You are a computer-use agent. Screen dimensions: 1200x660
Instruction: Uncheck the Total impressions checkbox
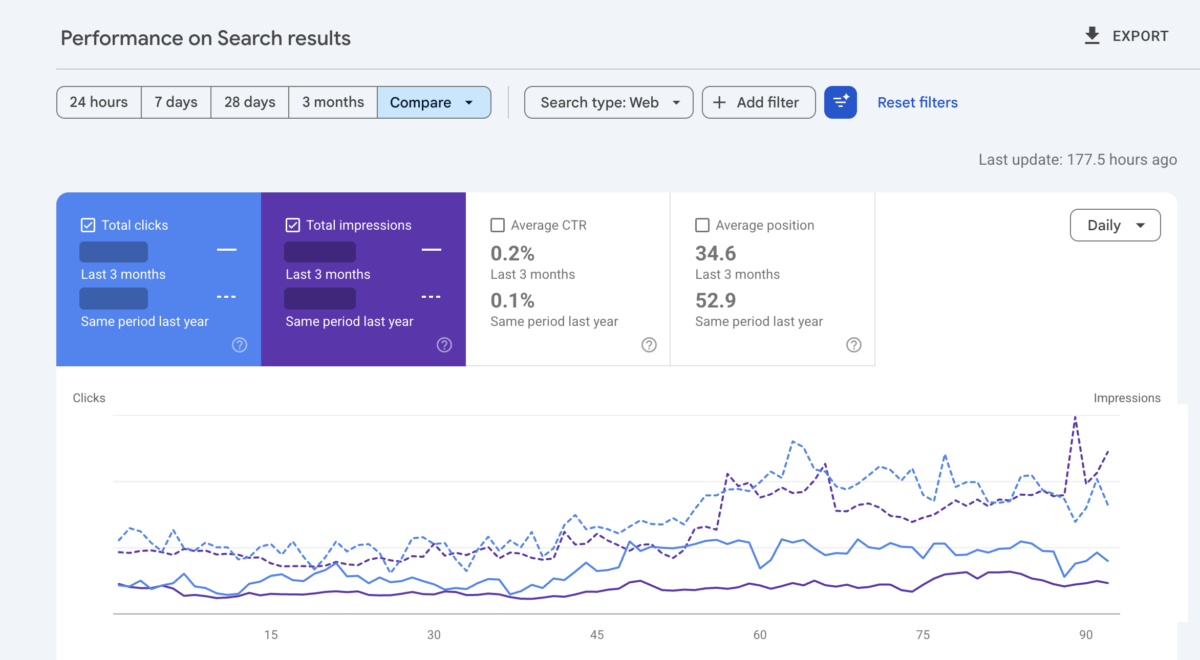pos(293,225)
